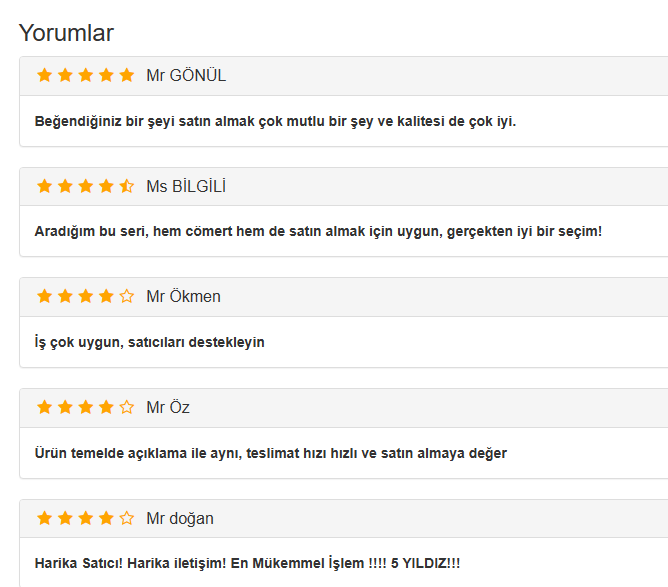Click first star in Mr doğan's rating
668x587 pixels.
tap(45, 518)
